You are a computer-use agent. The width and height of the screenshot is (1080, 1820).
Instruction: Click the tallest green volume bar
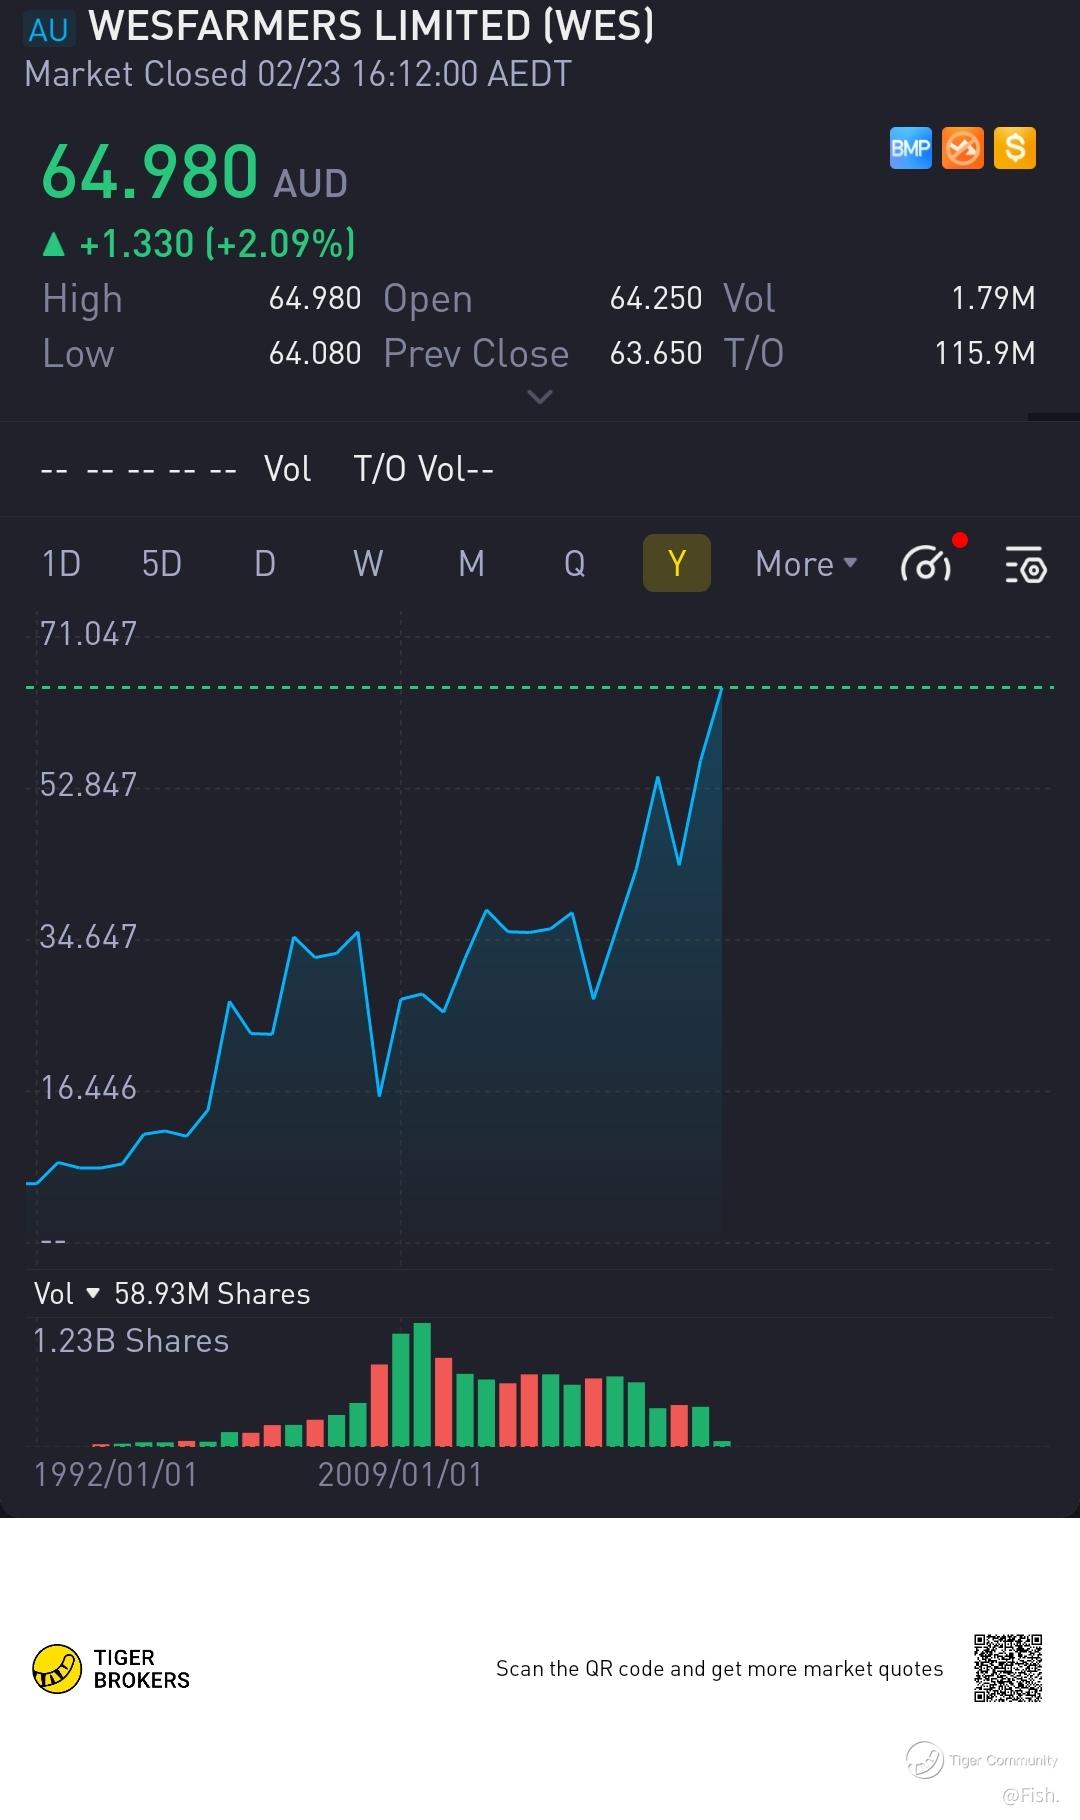click(x=422, y=1385)
